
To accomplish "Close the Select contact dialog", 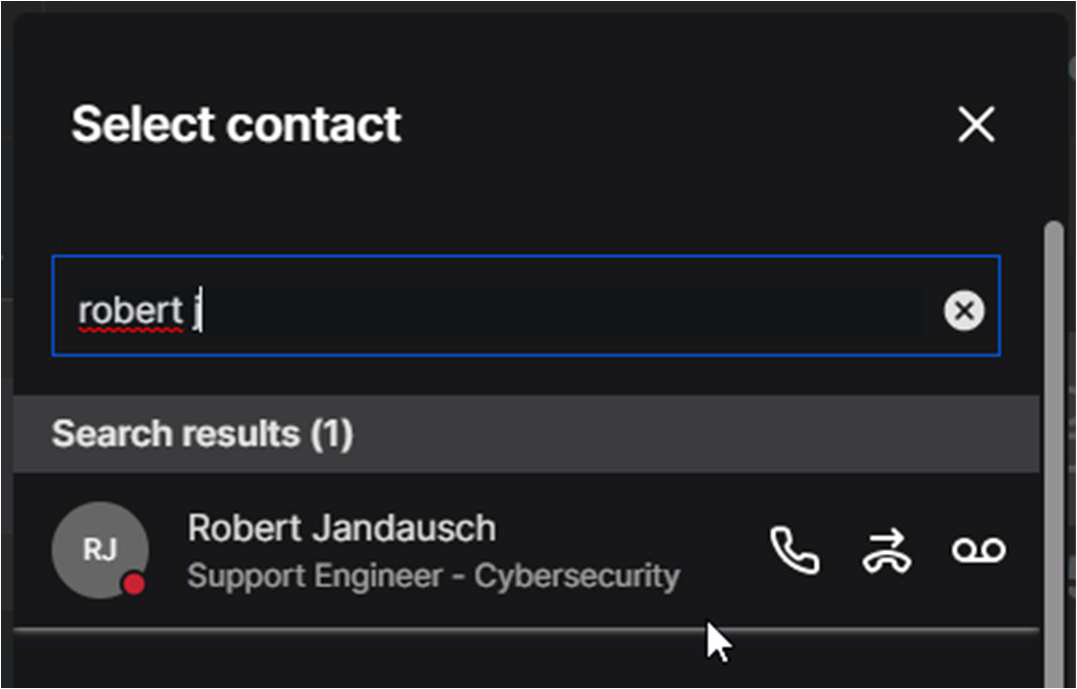I will 976,125.
